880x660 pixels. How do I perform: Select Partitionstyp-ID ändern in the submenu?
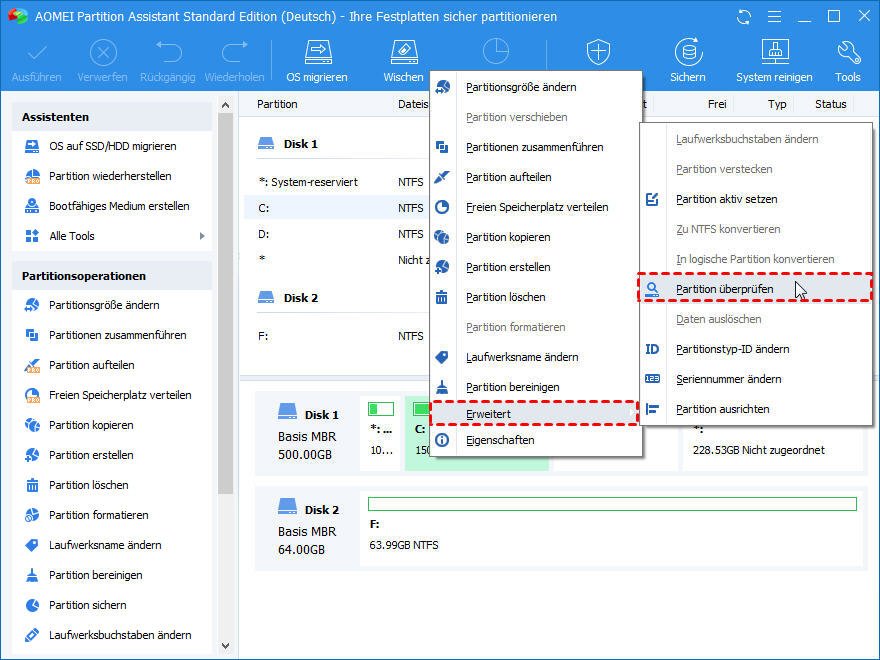click(x=755, y=349)
